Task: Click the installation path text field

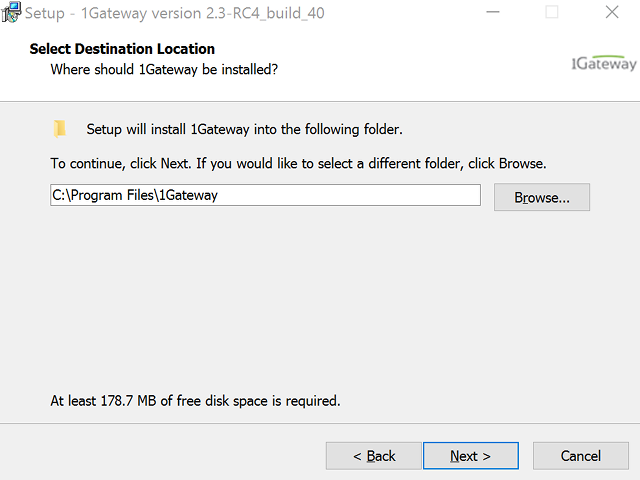Action: tap(265, 196)
